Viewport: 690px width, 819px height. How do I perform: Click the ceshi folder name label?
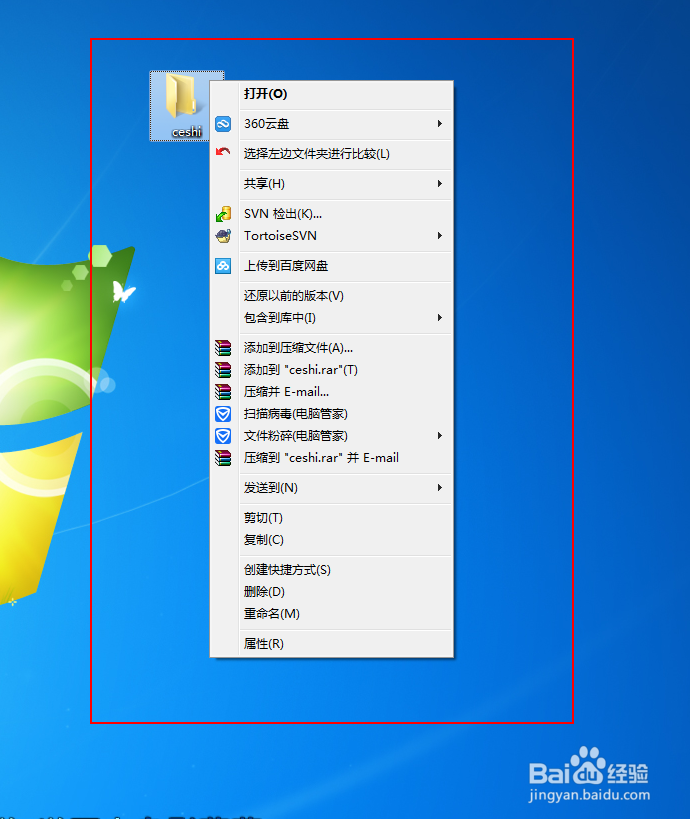[x=186, y=132]
